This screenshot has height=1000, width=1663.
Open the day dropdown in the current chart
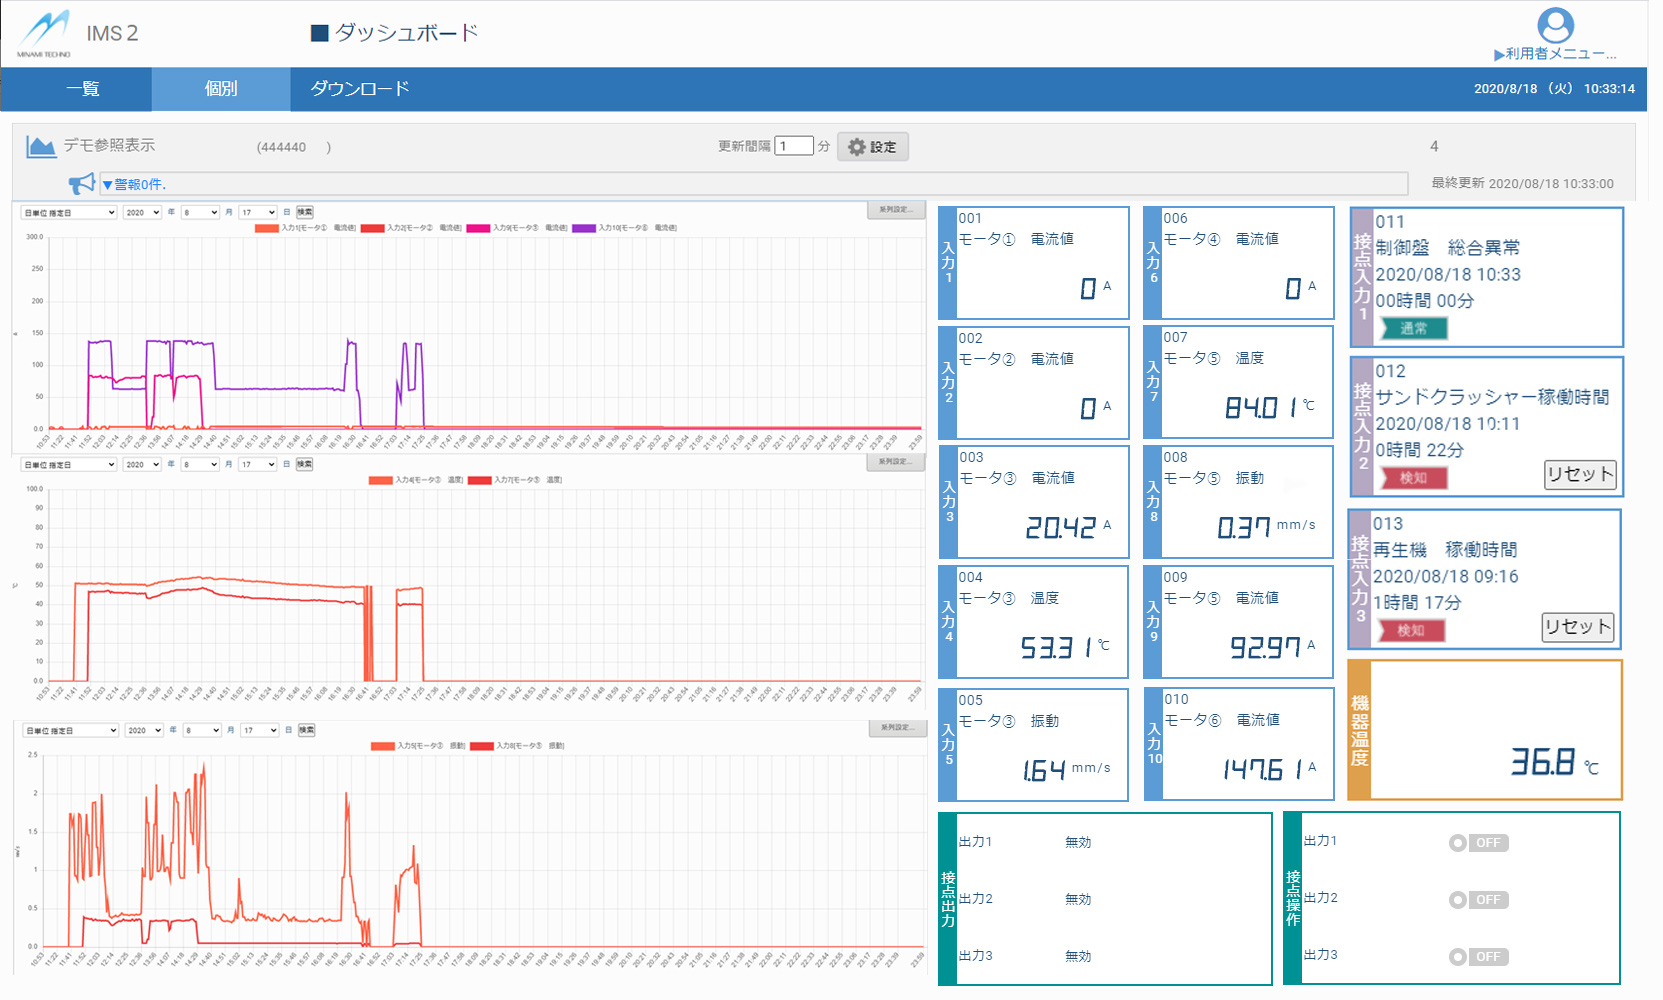[258, 212]
